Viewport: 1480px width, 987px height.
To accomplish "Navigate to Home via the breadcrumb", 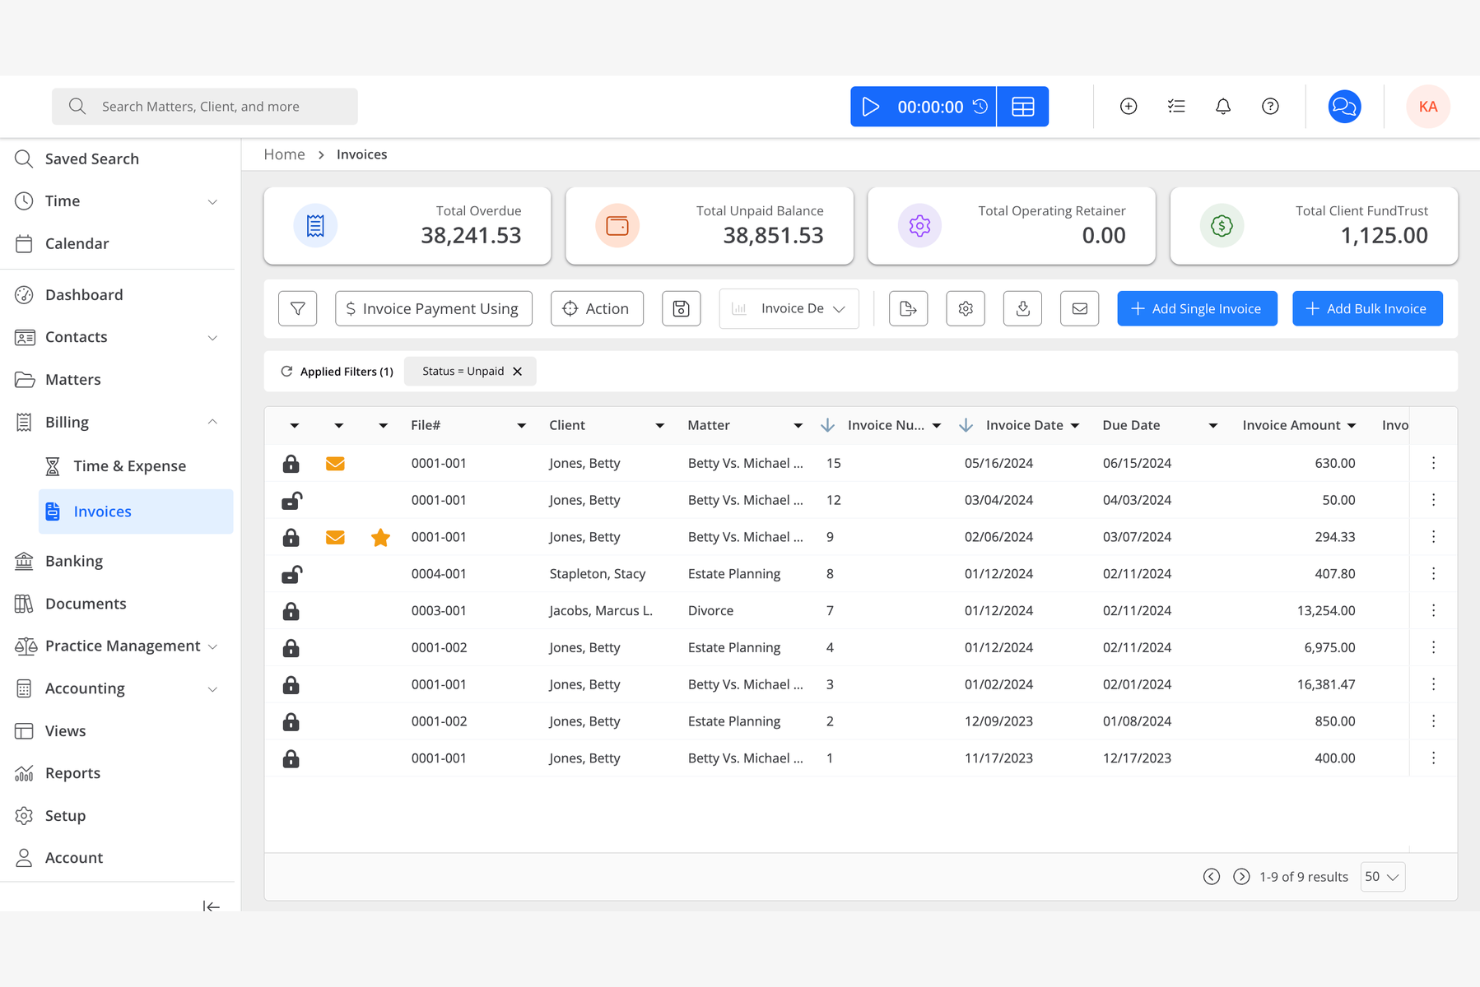I will click(x=284, y=154).
